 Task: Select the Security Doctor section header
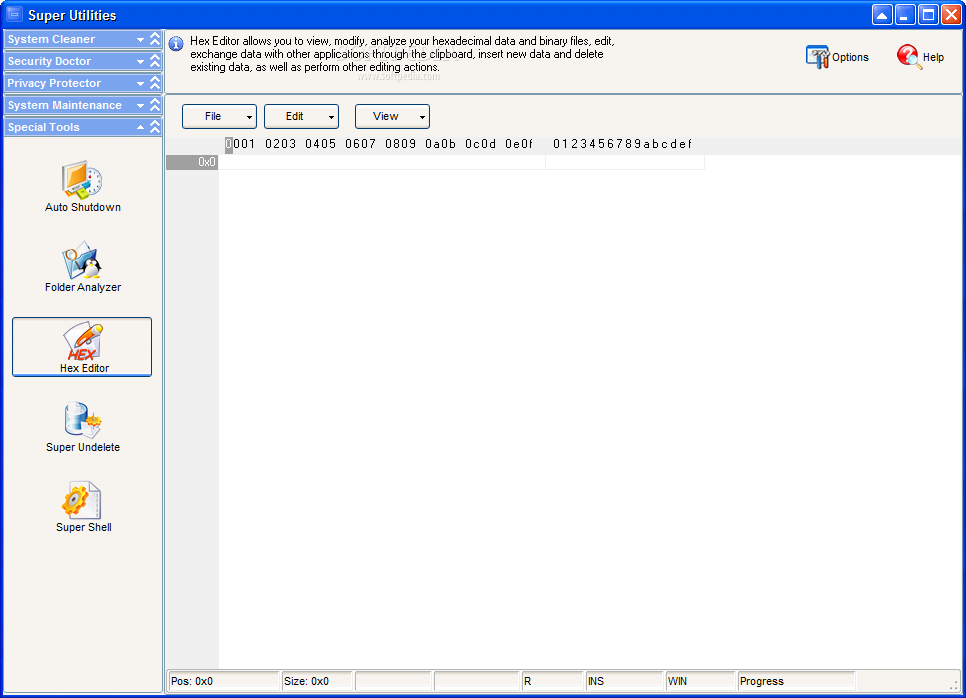point(83,61)
